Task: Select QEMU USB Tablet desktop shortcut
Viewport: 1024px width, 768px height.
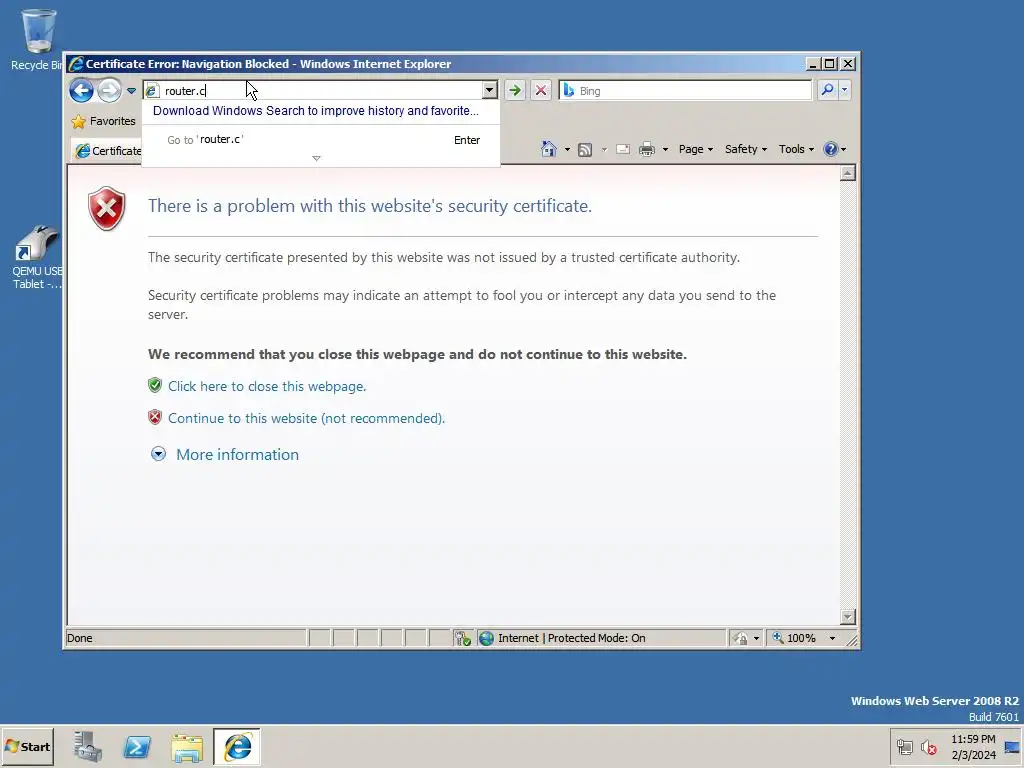Action: click(x=37, y=257)
